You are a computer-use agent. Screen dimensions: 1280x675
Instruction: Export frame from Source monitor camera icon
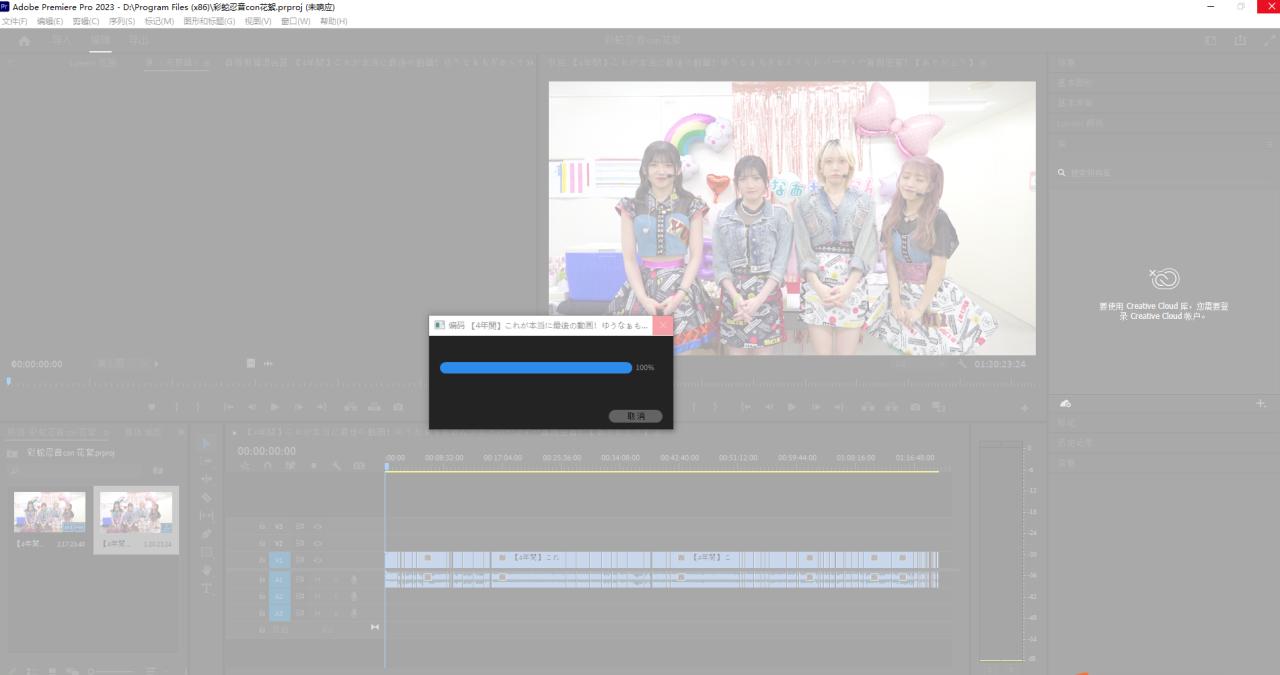[398, 407]
